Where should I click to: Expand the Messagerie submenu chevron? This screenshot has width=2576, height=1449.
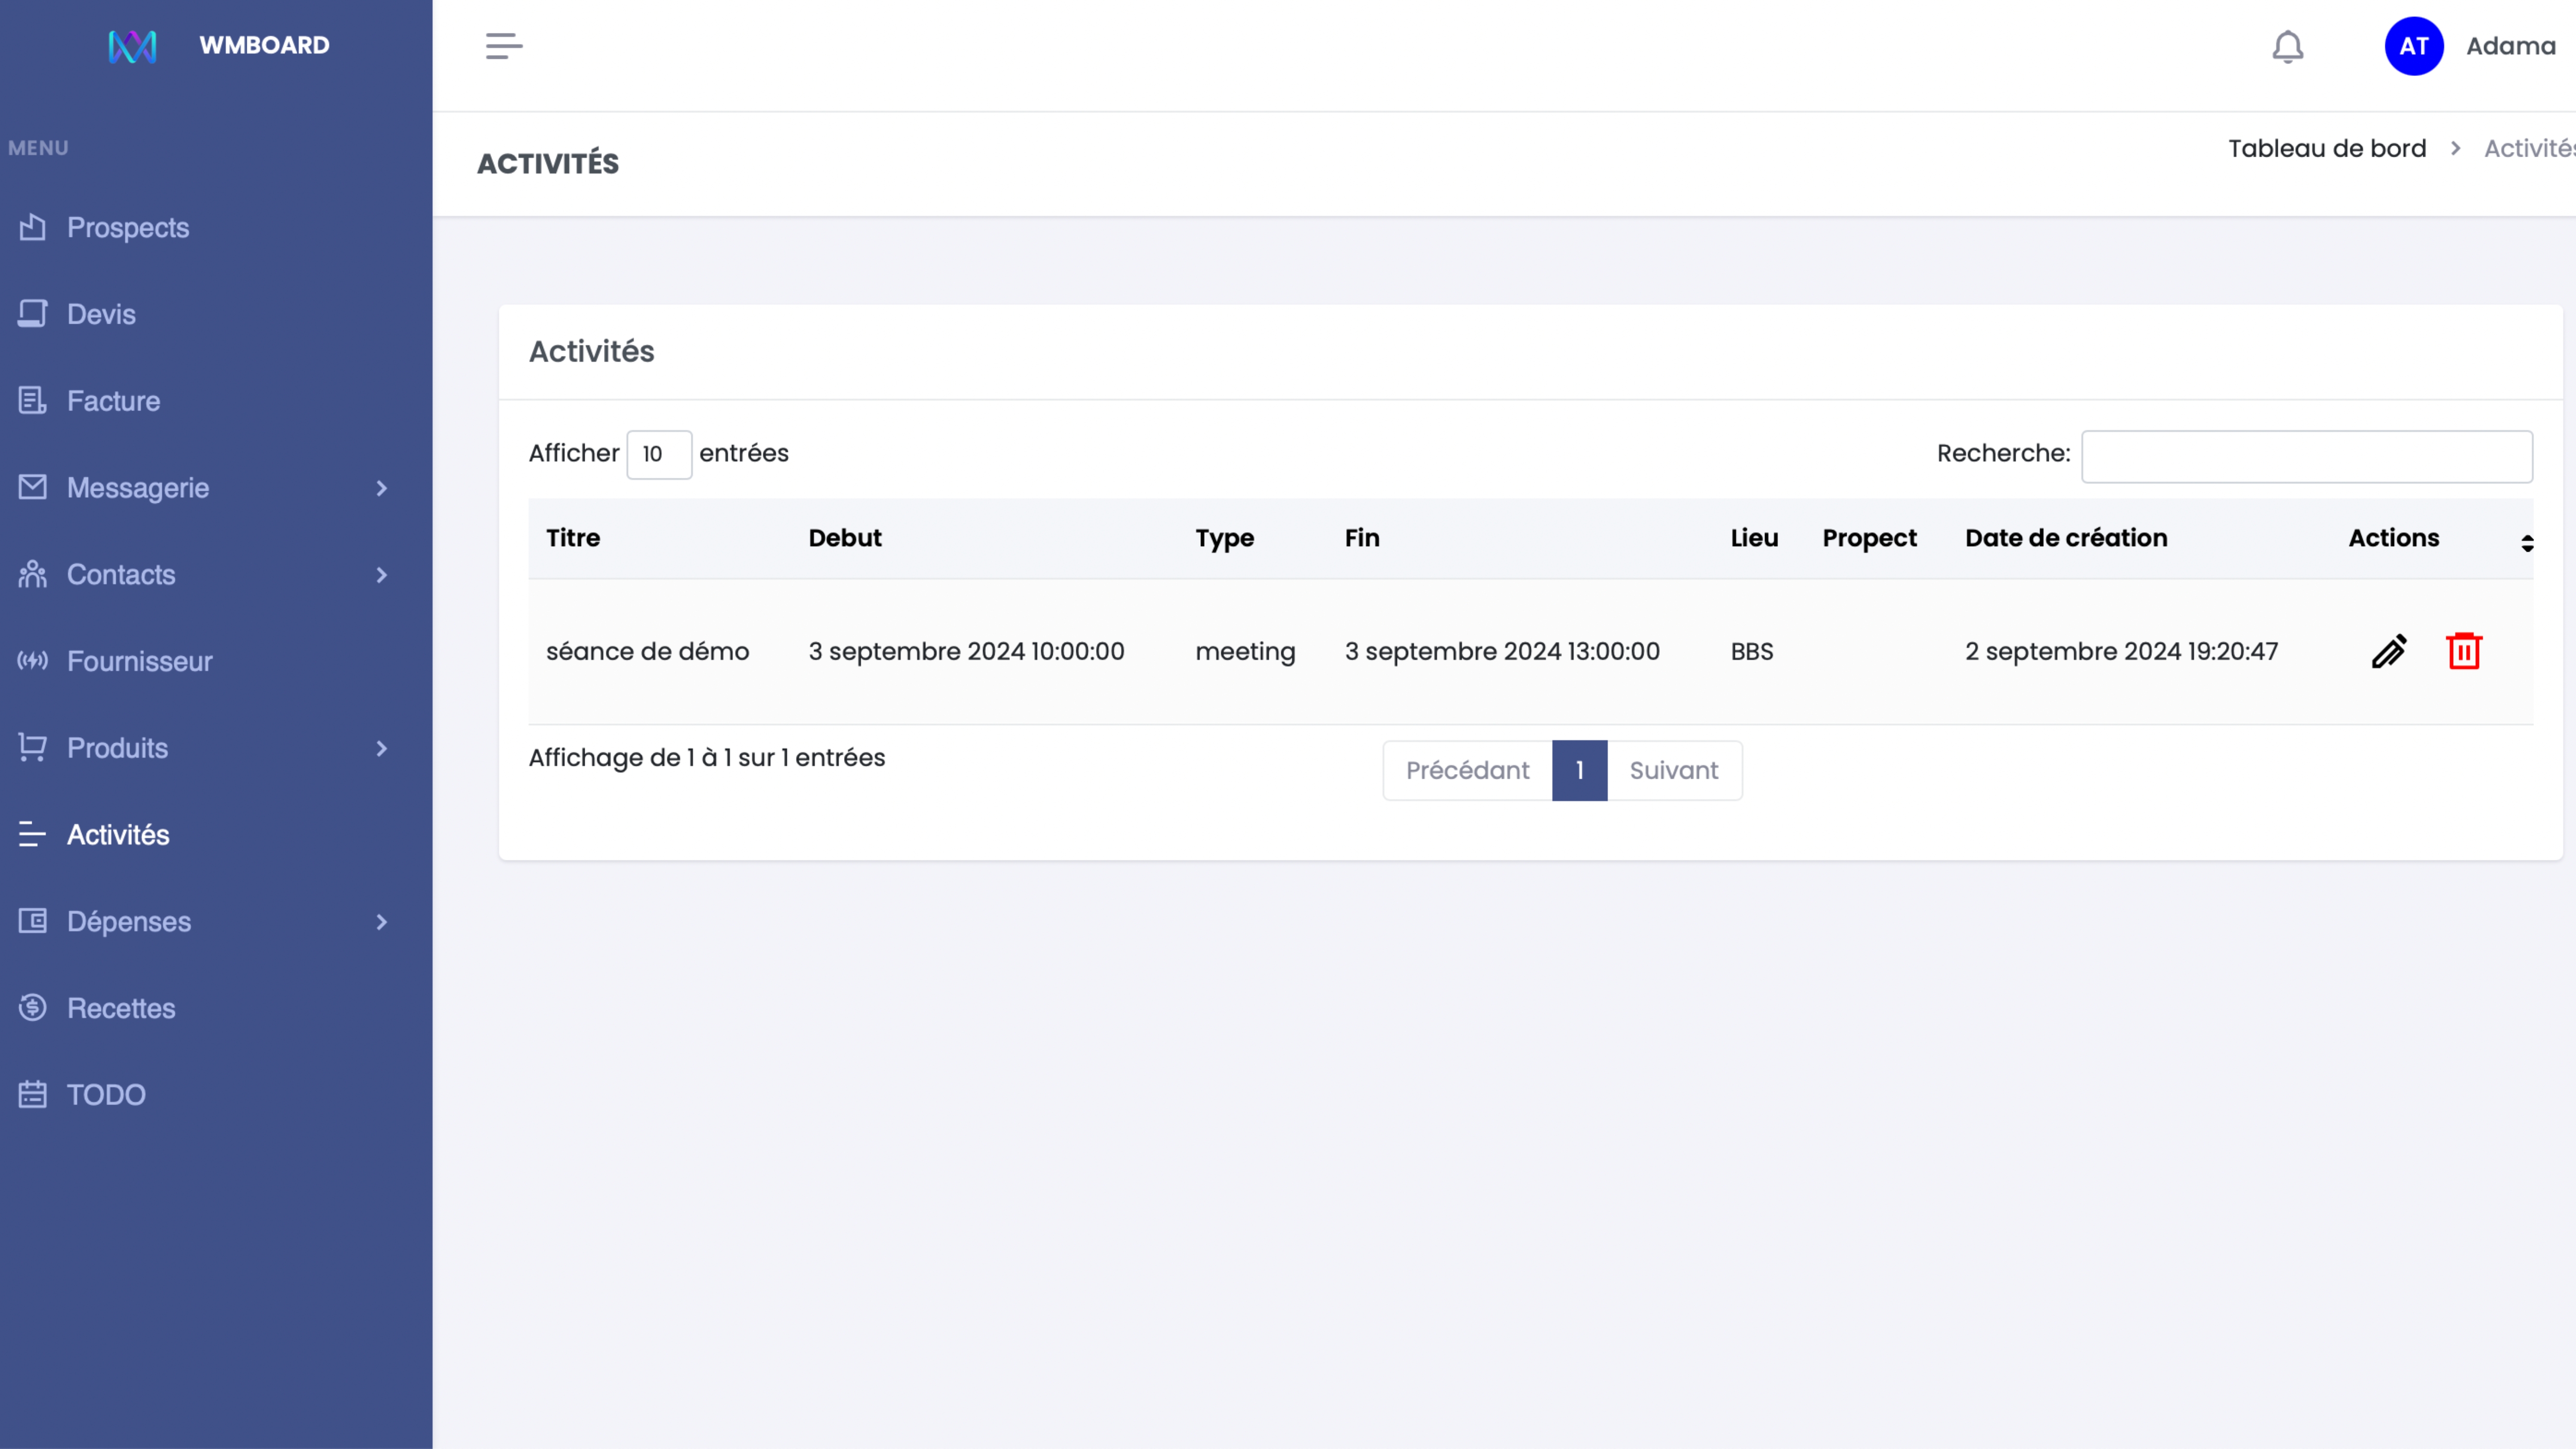381,488
